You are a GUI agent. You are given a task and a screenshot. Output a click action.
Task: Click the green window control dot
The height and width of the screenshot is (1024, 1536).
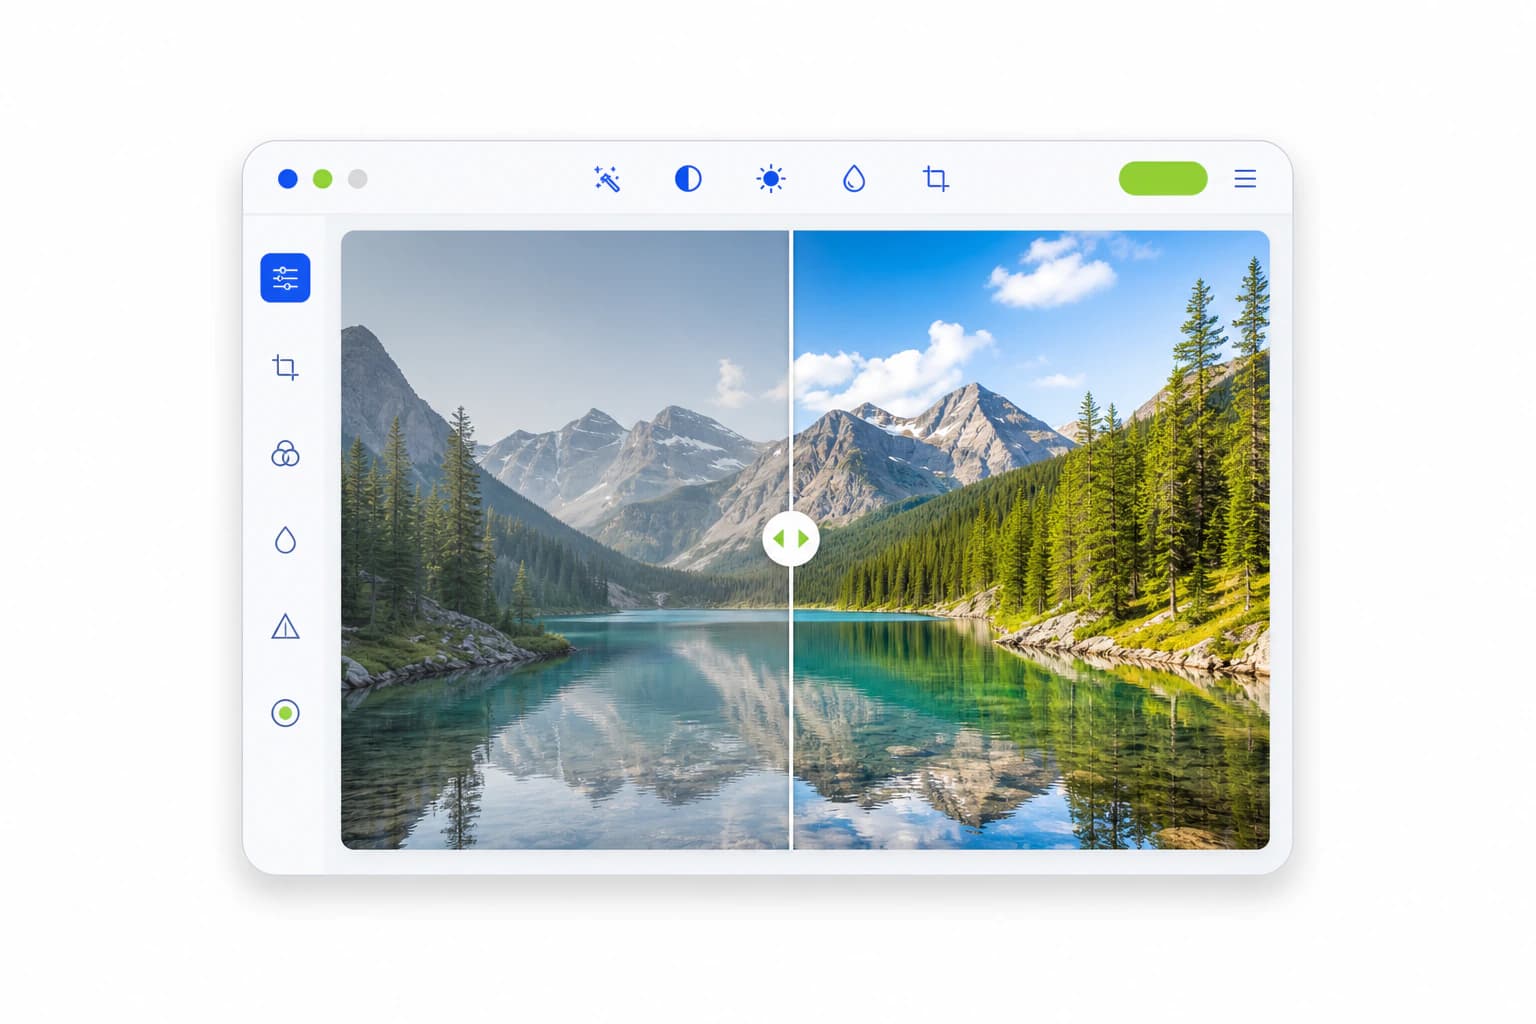pyautogui.click(x=323, y=179)
